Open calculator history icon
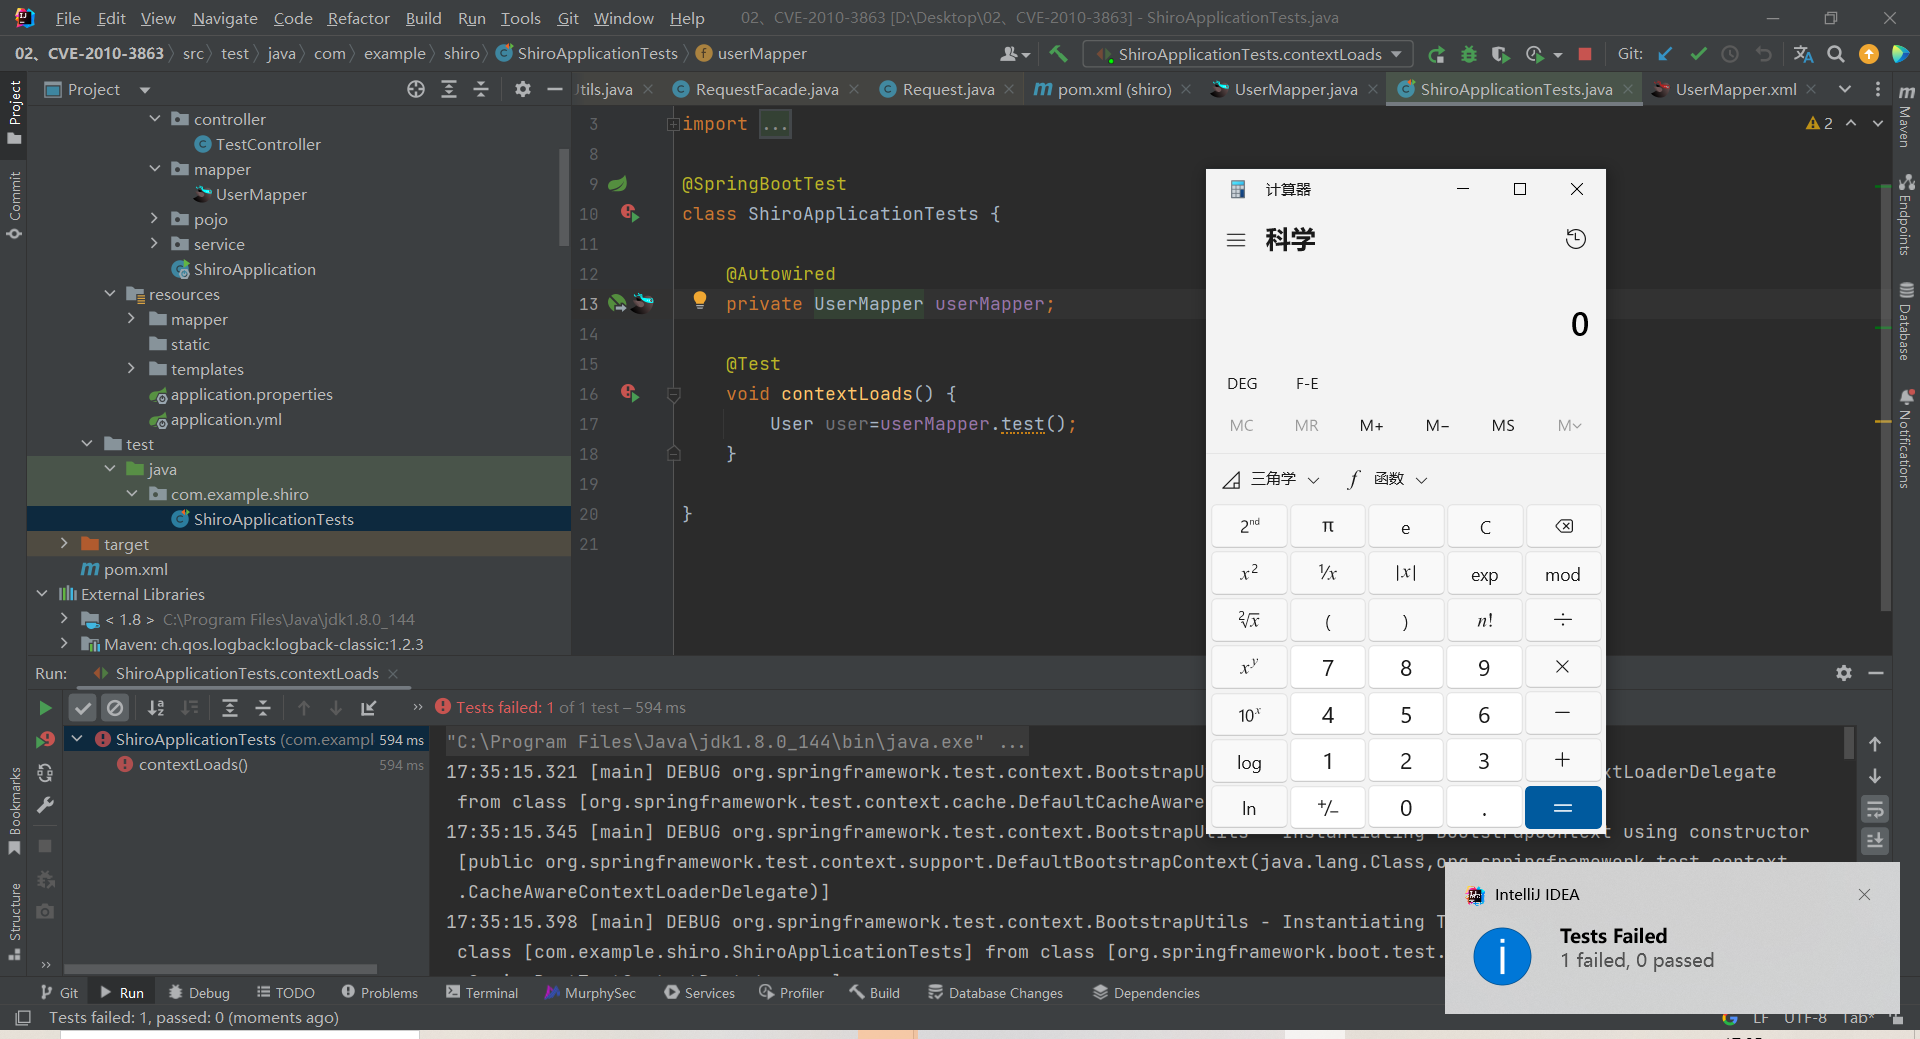The image size is (1920, 1039). click(x=1575, y=239)
